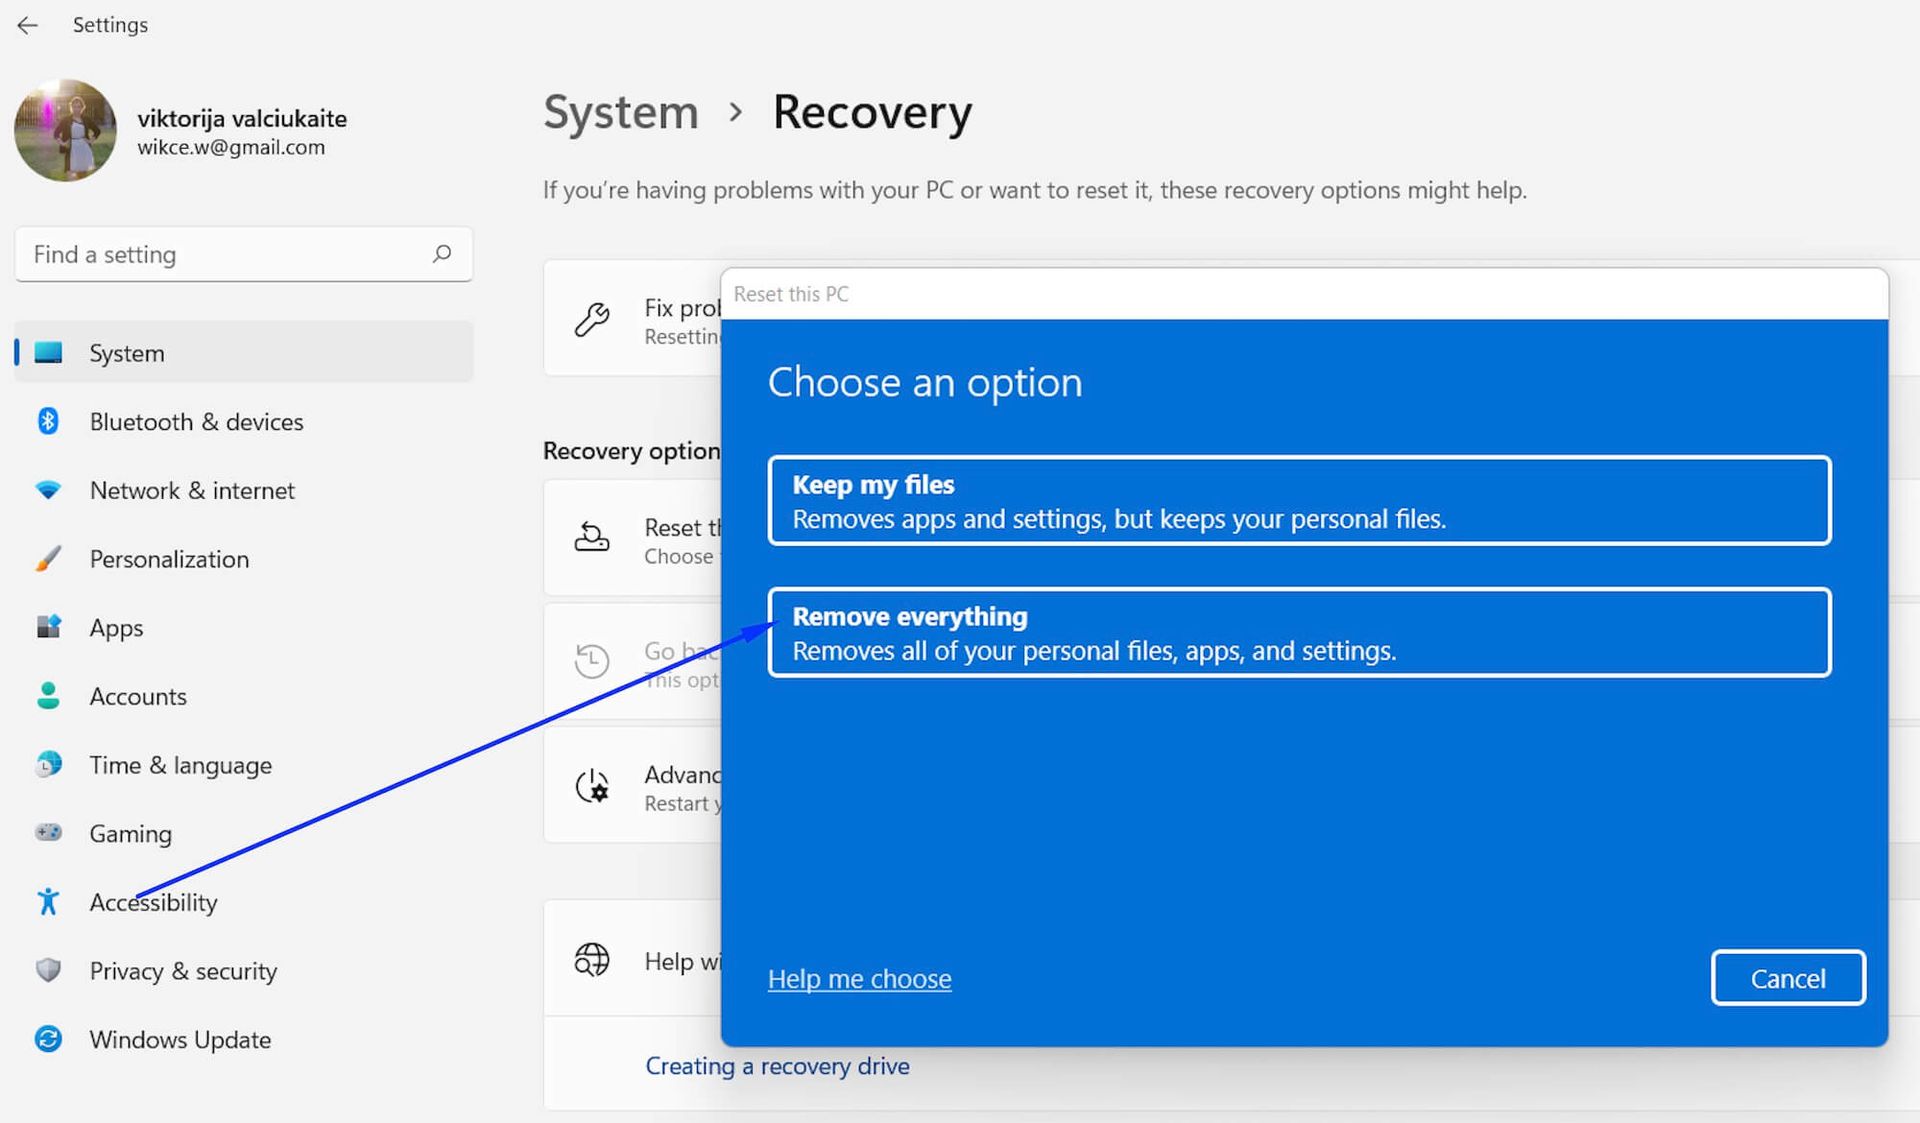Click Help me choose link
Viewport: 1920px width, 1123px height.
pyautogui.click(x=859, y=977)
